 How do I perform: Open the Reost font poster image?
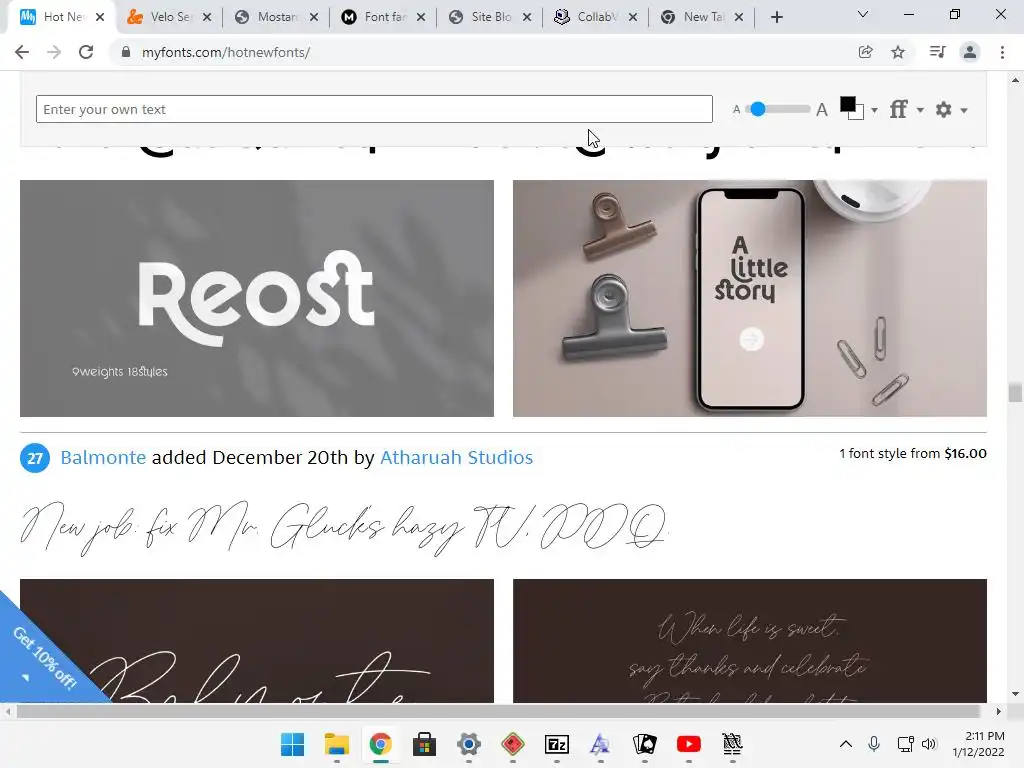257,298
